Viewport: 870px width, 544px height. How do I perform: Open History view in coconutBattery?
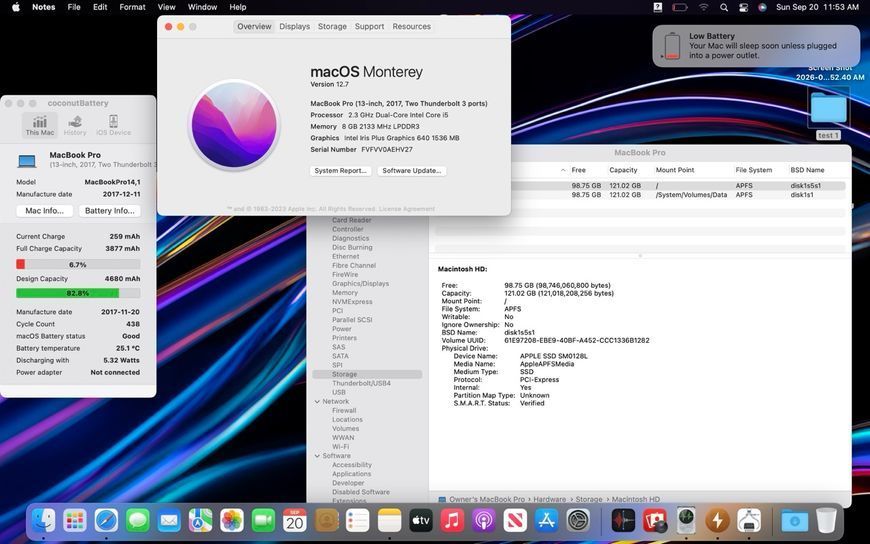(75, 125)
